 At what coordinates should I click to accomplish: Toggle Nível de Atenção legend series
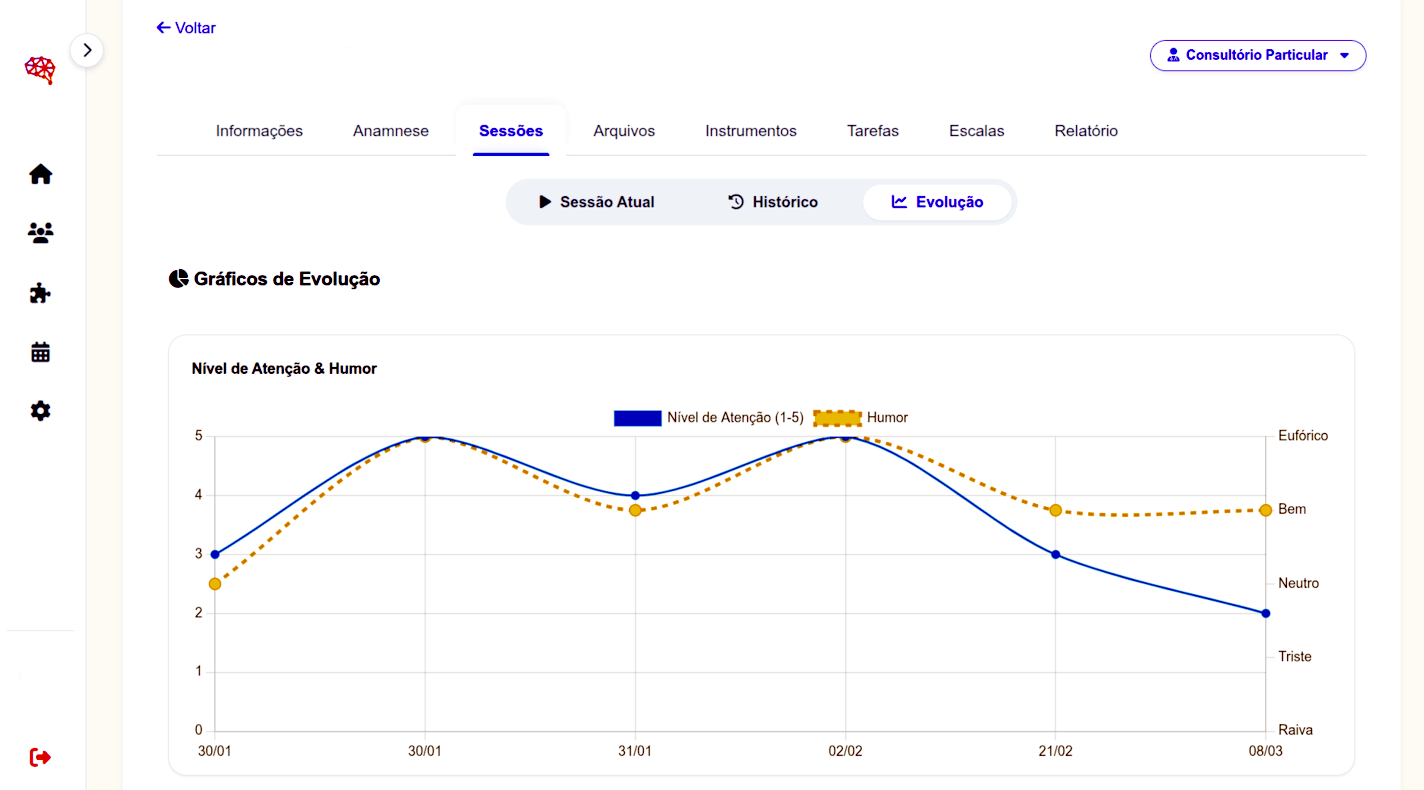tap(708, 418)
